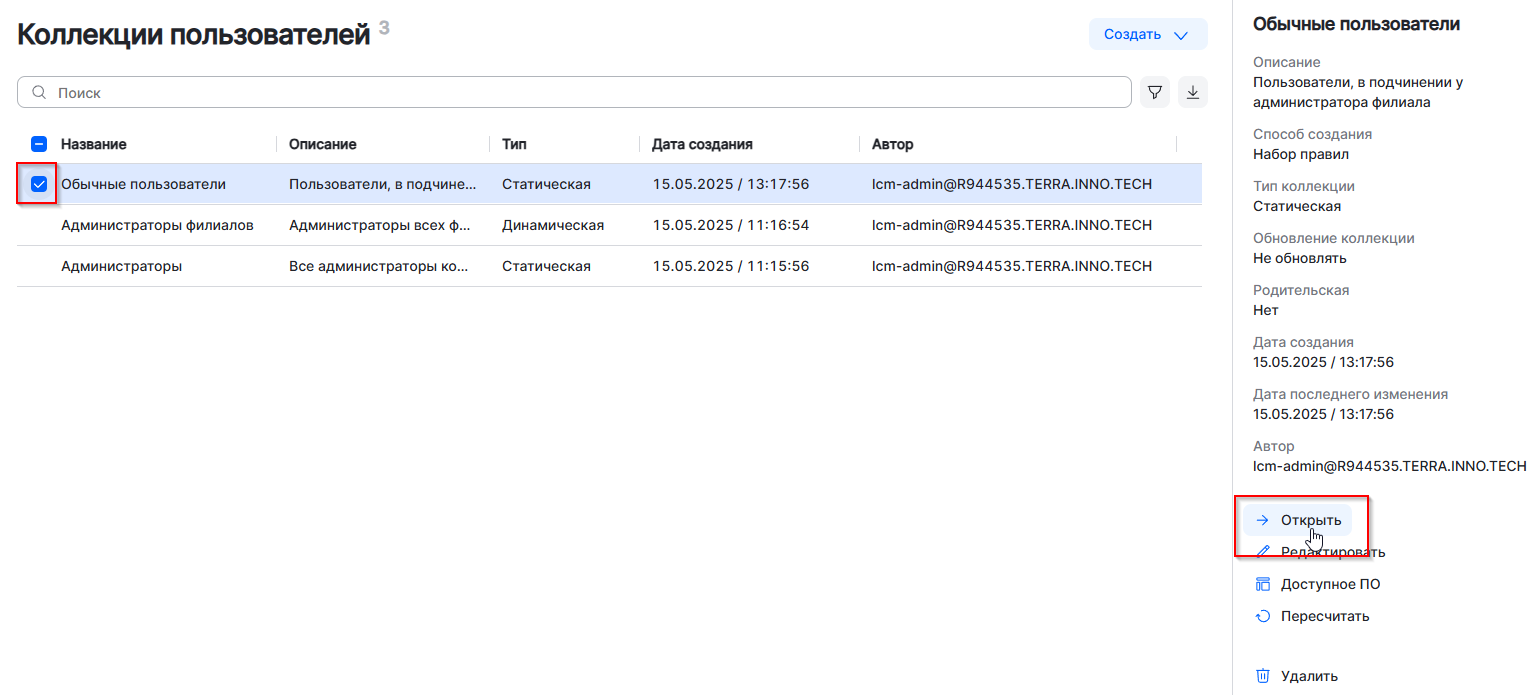Uncheck the Обычные пользователи row checkbox
This screenshot has width=1540, height=695.
(x=37, y=184)
